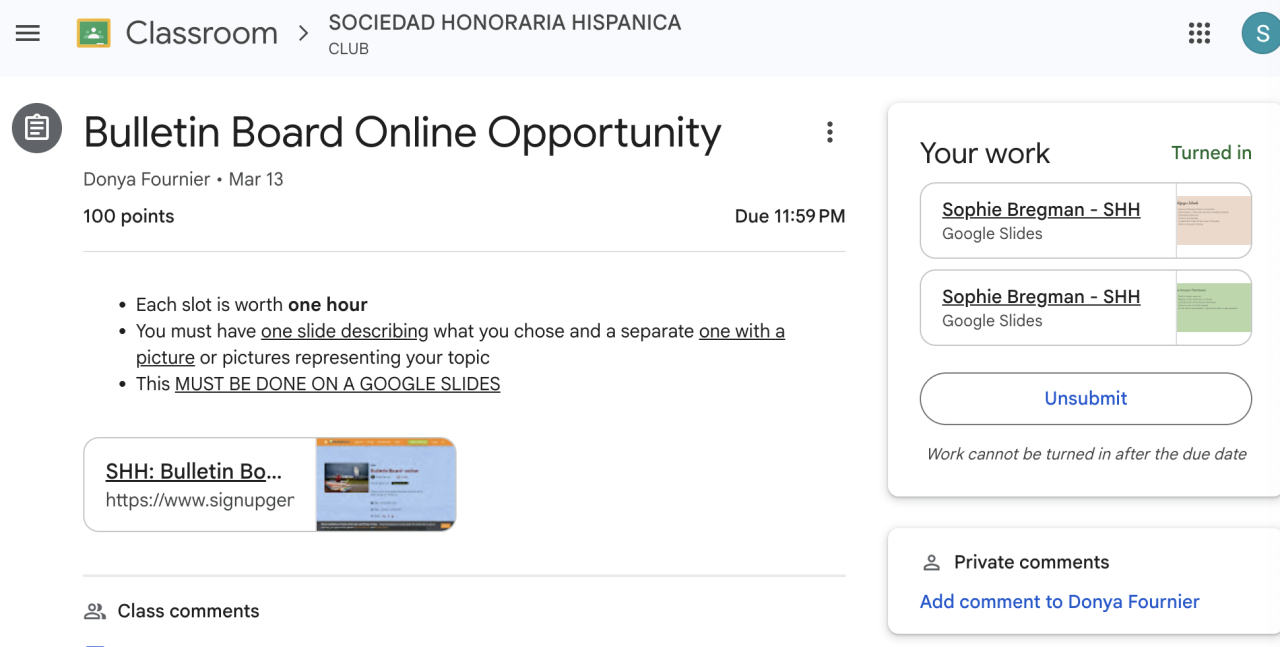The height and width of the screenshot is (647, 1280).
Task: Click the signup page preview thumbnail
Action: pos(386,484)
